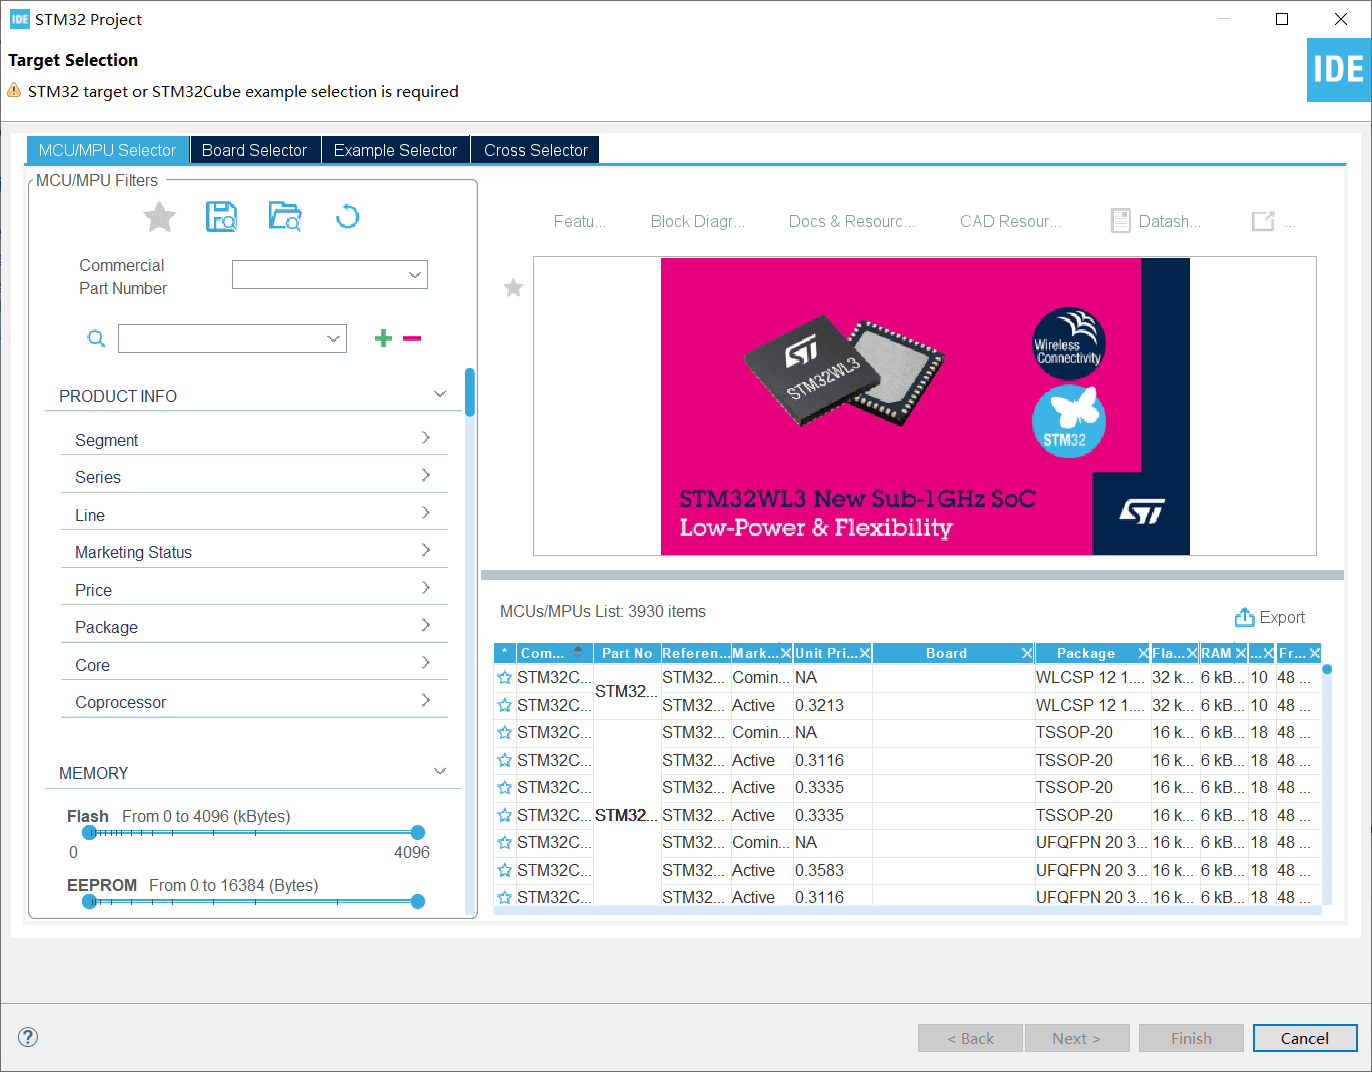Click the EEPROM maximum slider handle
Viewport: 1372px width, 1072px height.
(418, 901)
